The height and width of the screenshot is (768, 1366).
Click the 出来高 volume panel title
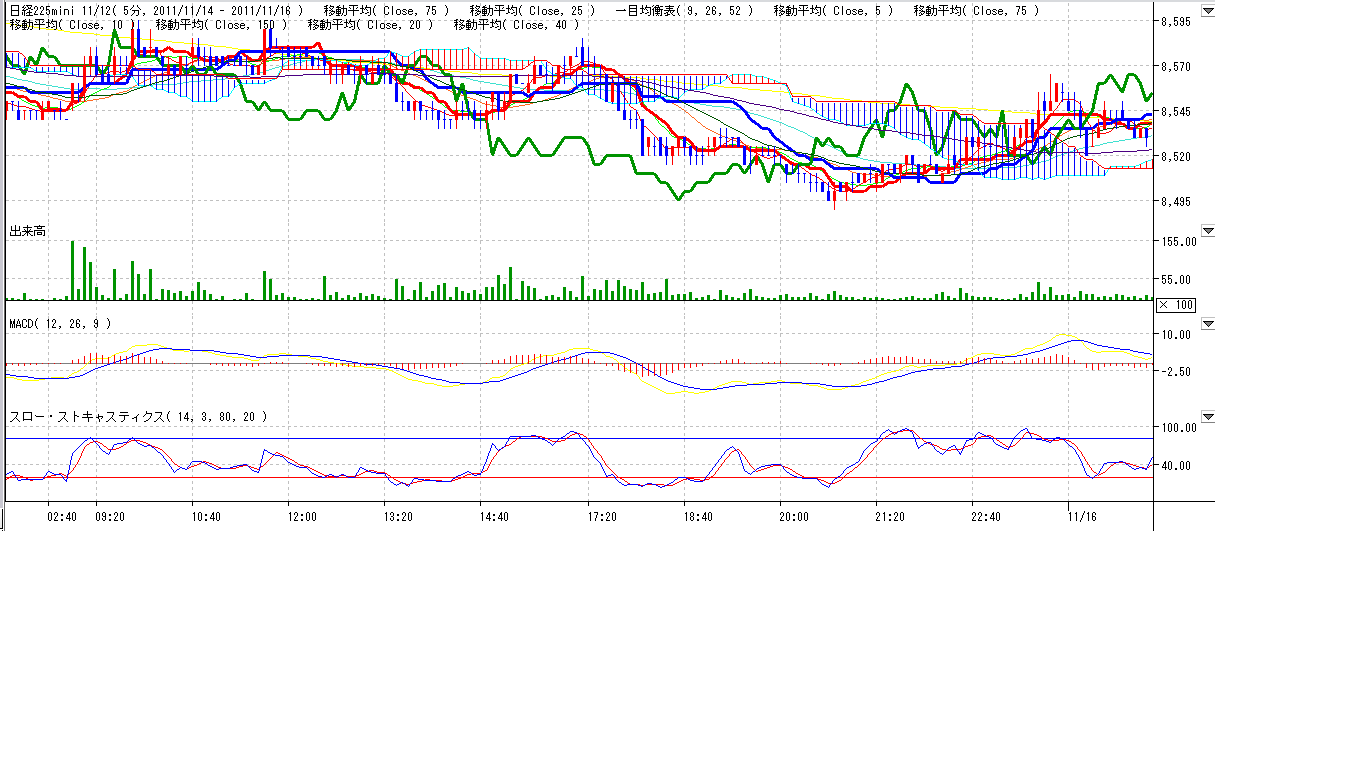(x=28, y=231)
